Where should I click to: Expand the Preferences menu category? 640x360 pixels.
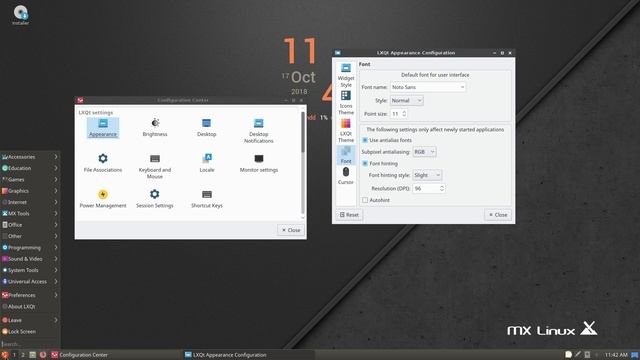pos(30,295)
